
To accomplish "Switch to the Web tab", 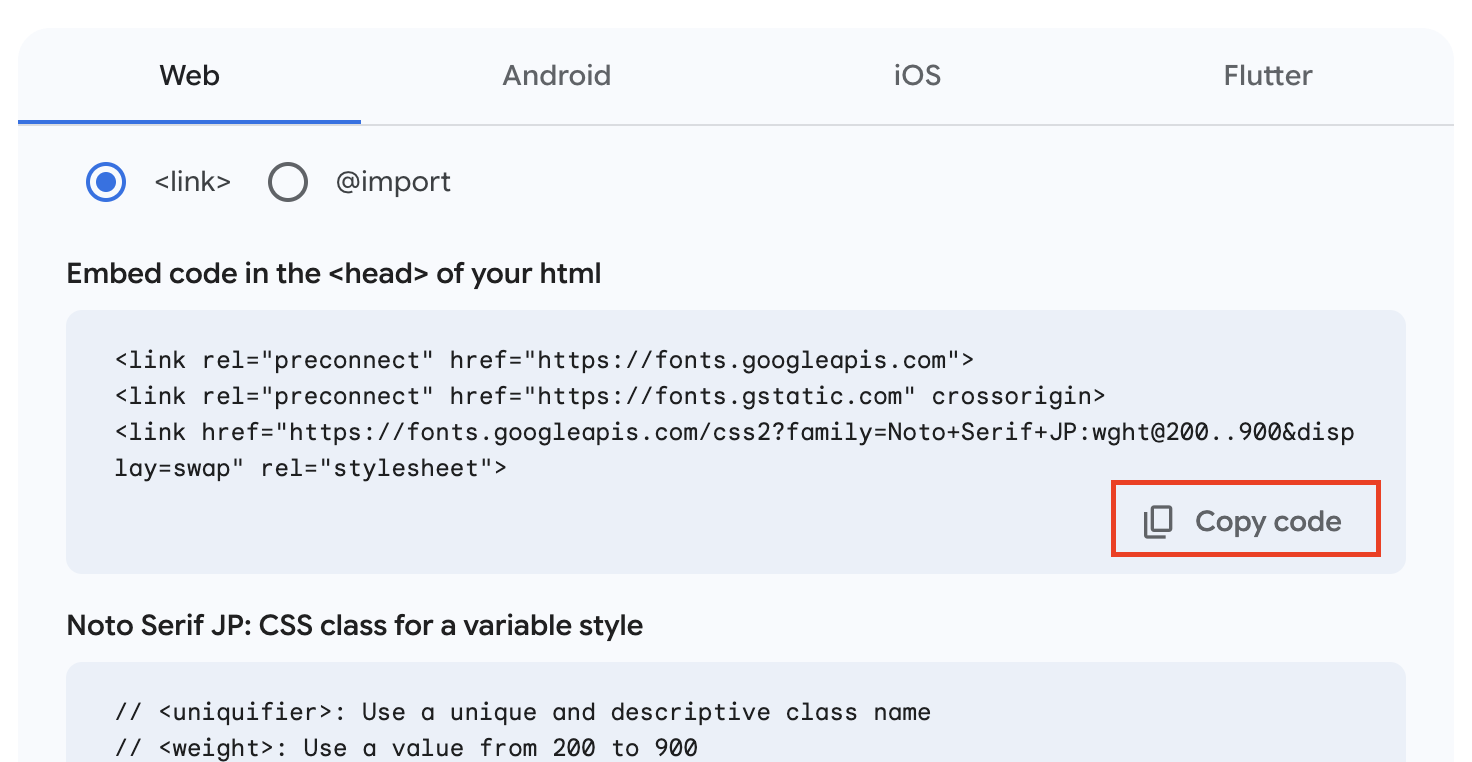I will pos(189,76).
